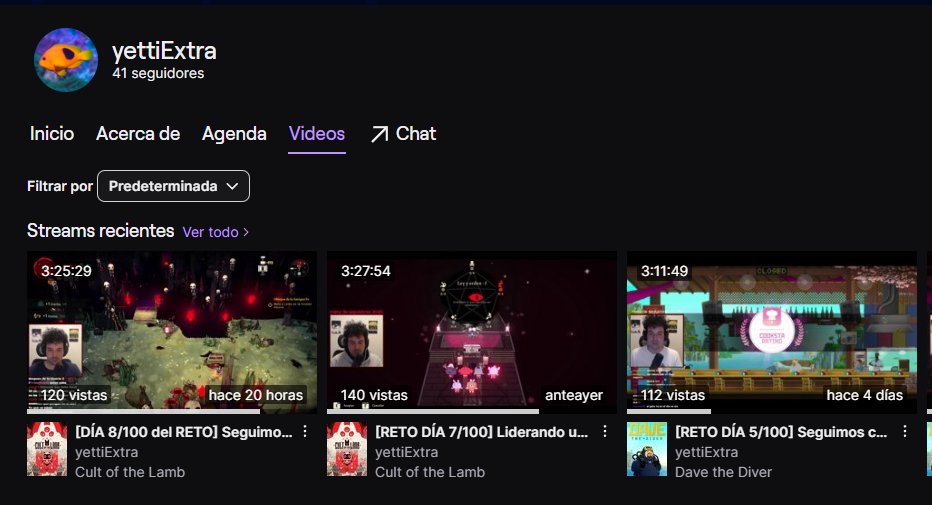Click the 140 vistas label
932x505 pixels.
(x=374, y=395)
